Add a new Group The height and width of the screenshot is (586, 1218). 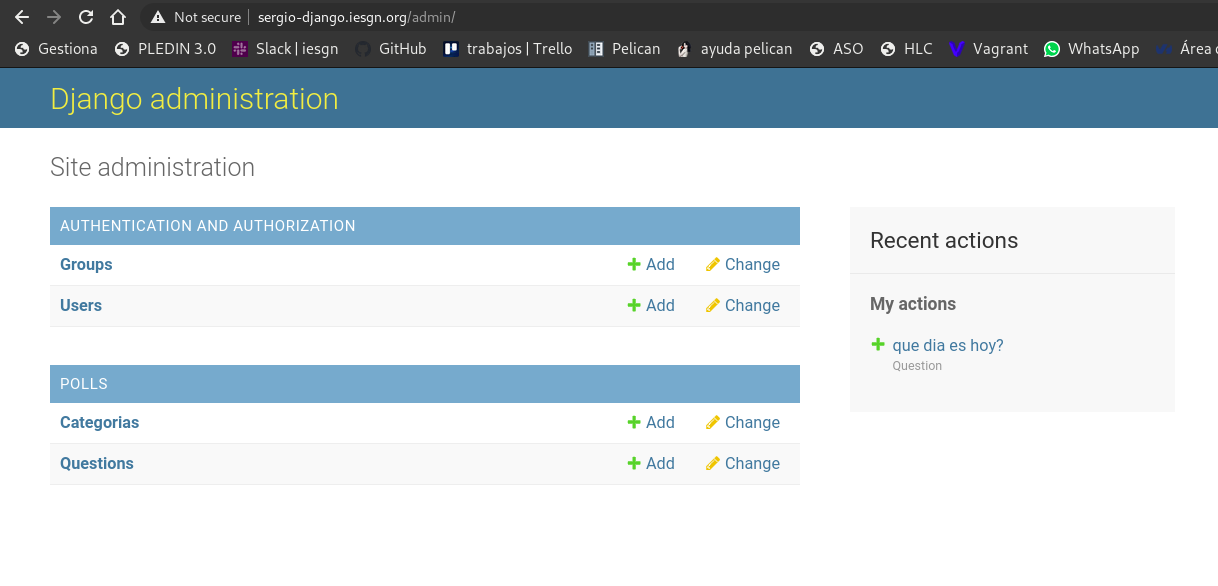click(x=651, y=265)
